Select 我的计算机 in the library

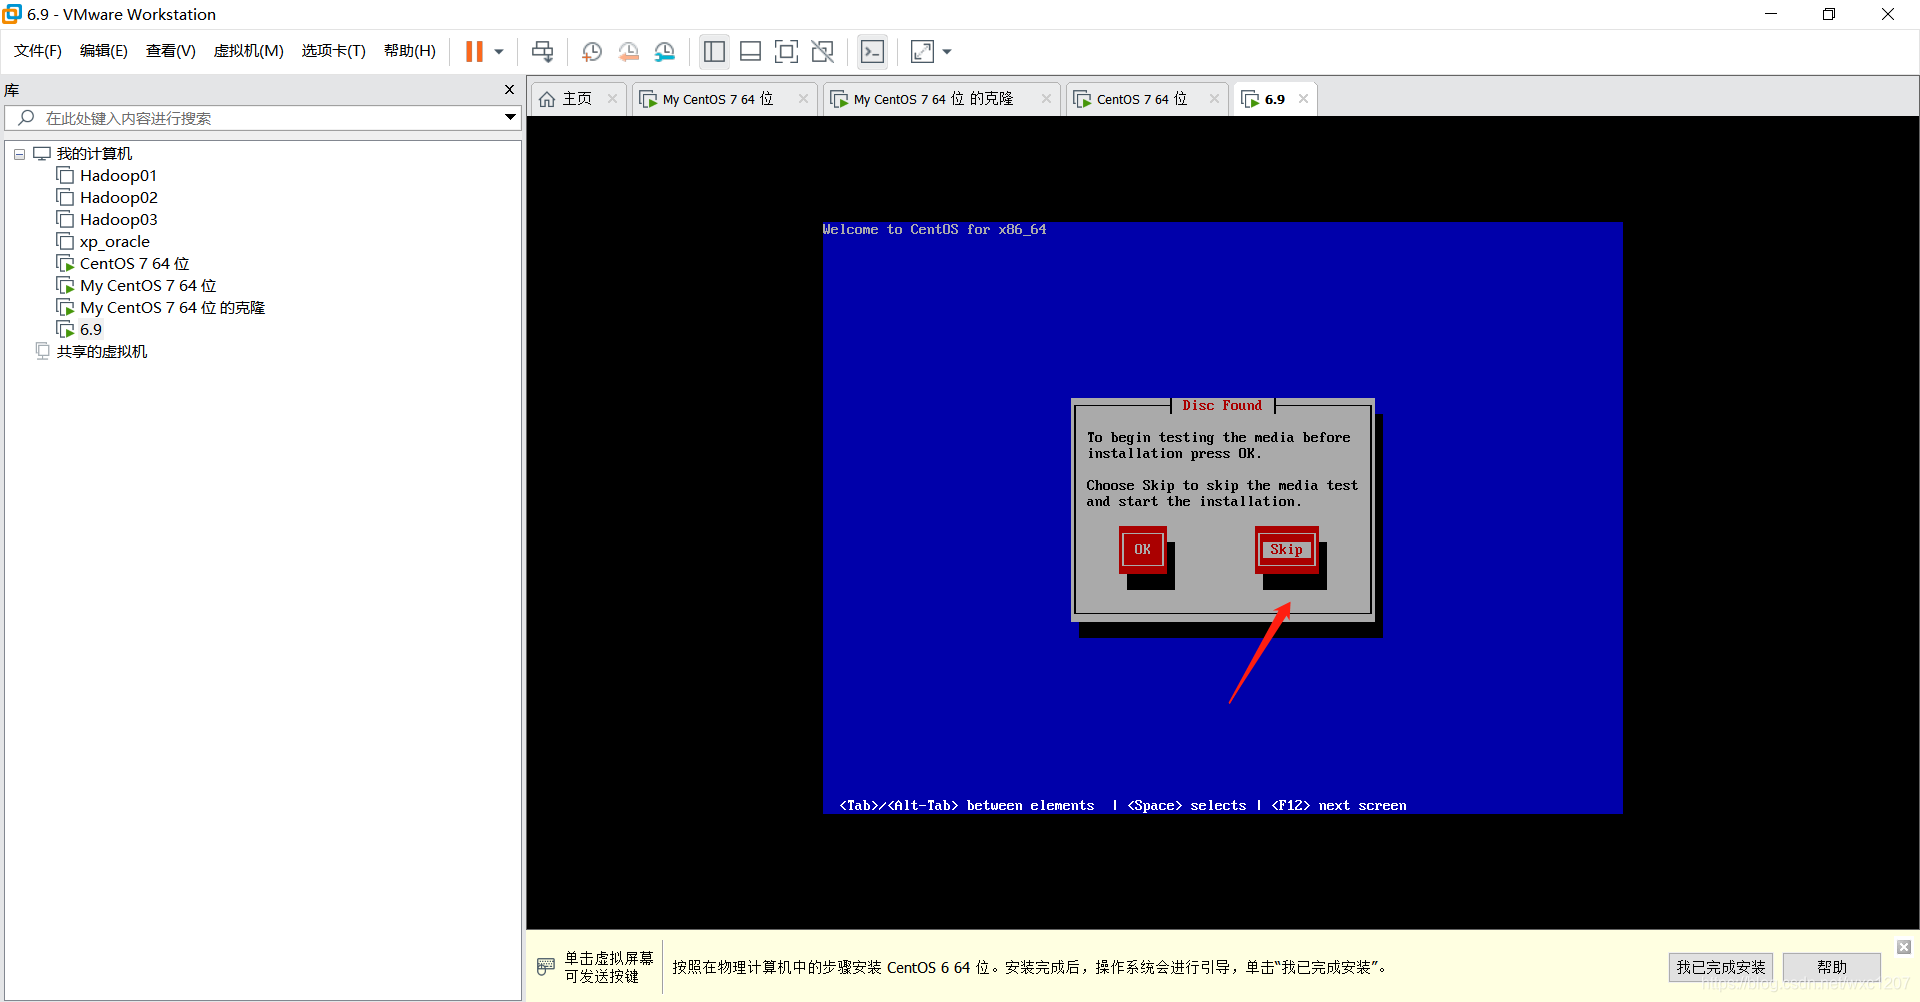click(x=94, y=154)
